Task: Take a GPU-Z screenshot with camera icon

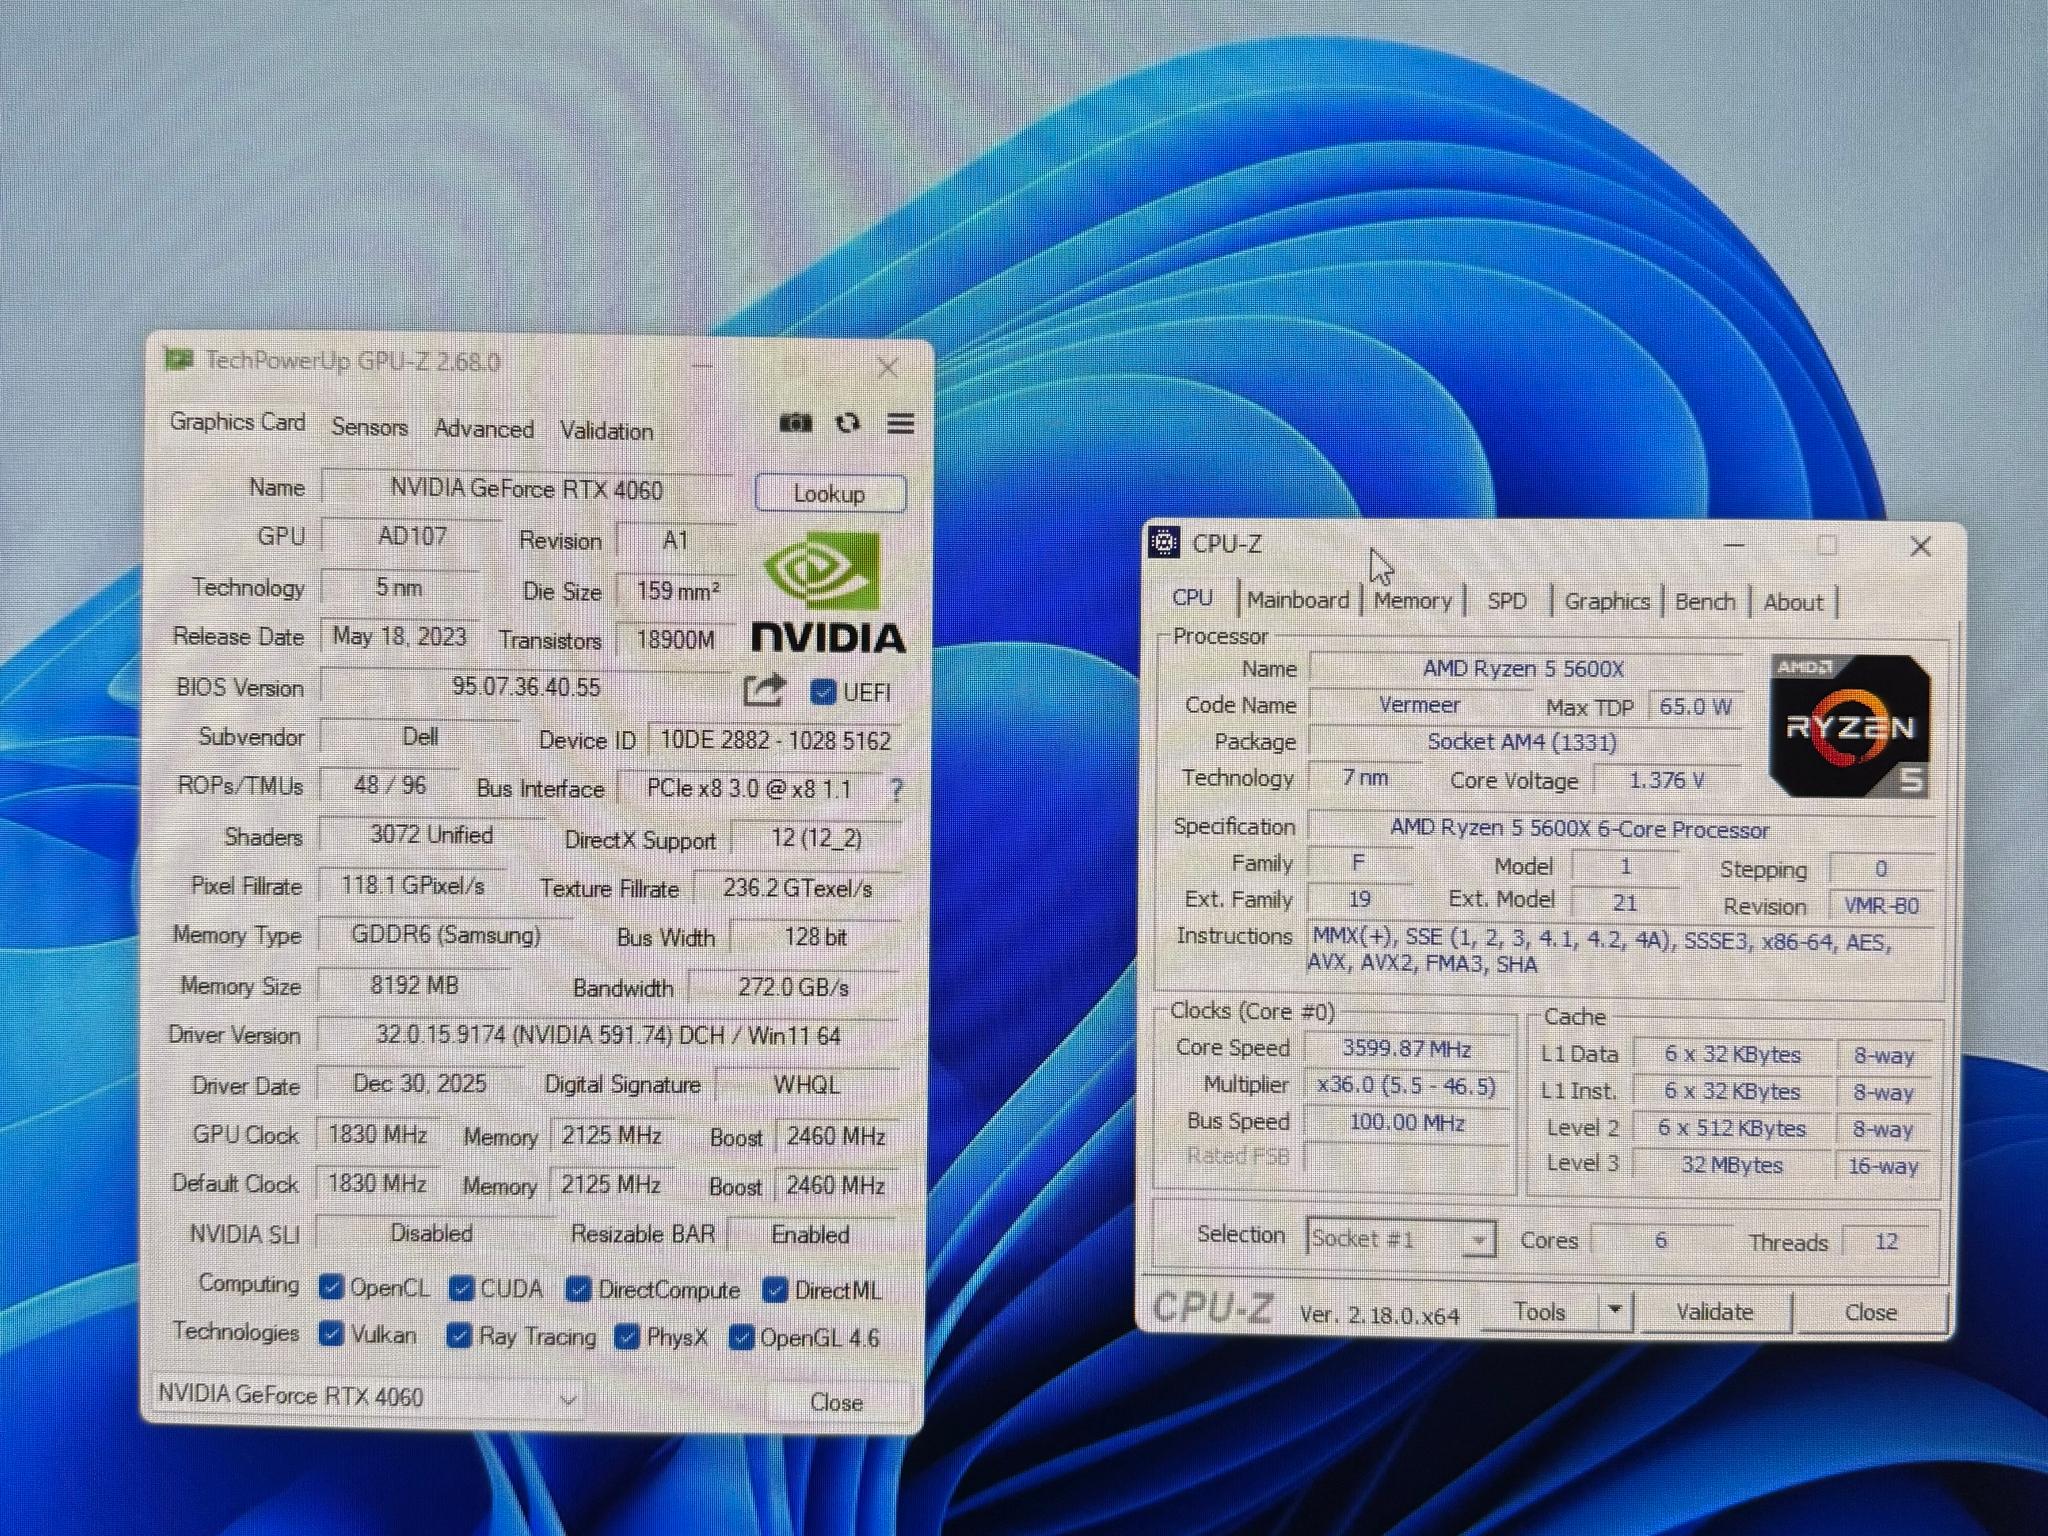Action: coord(795,423)
